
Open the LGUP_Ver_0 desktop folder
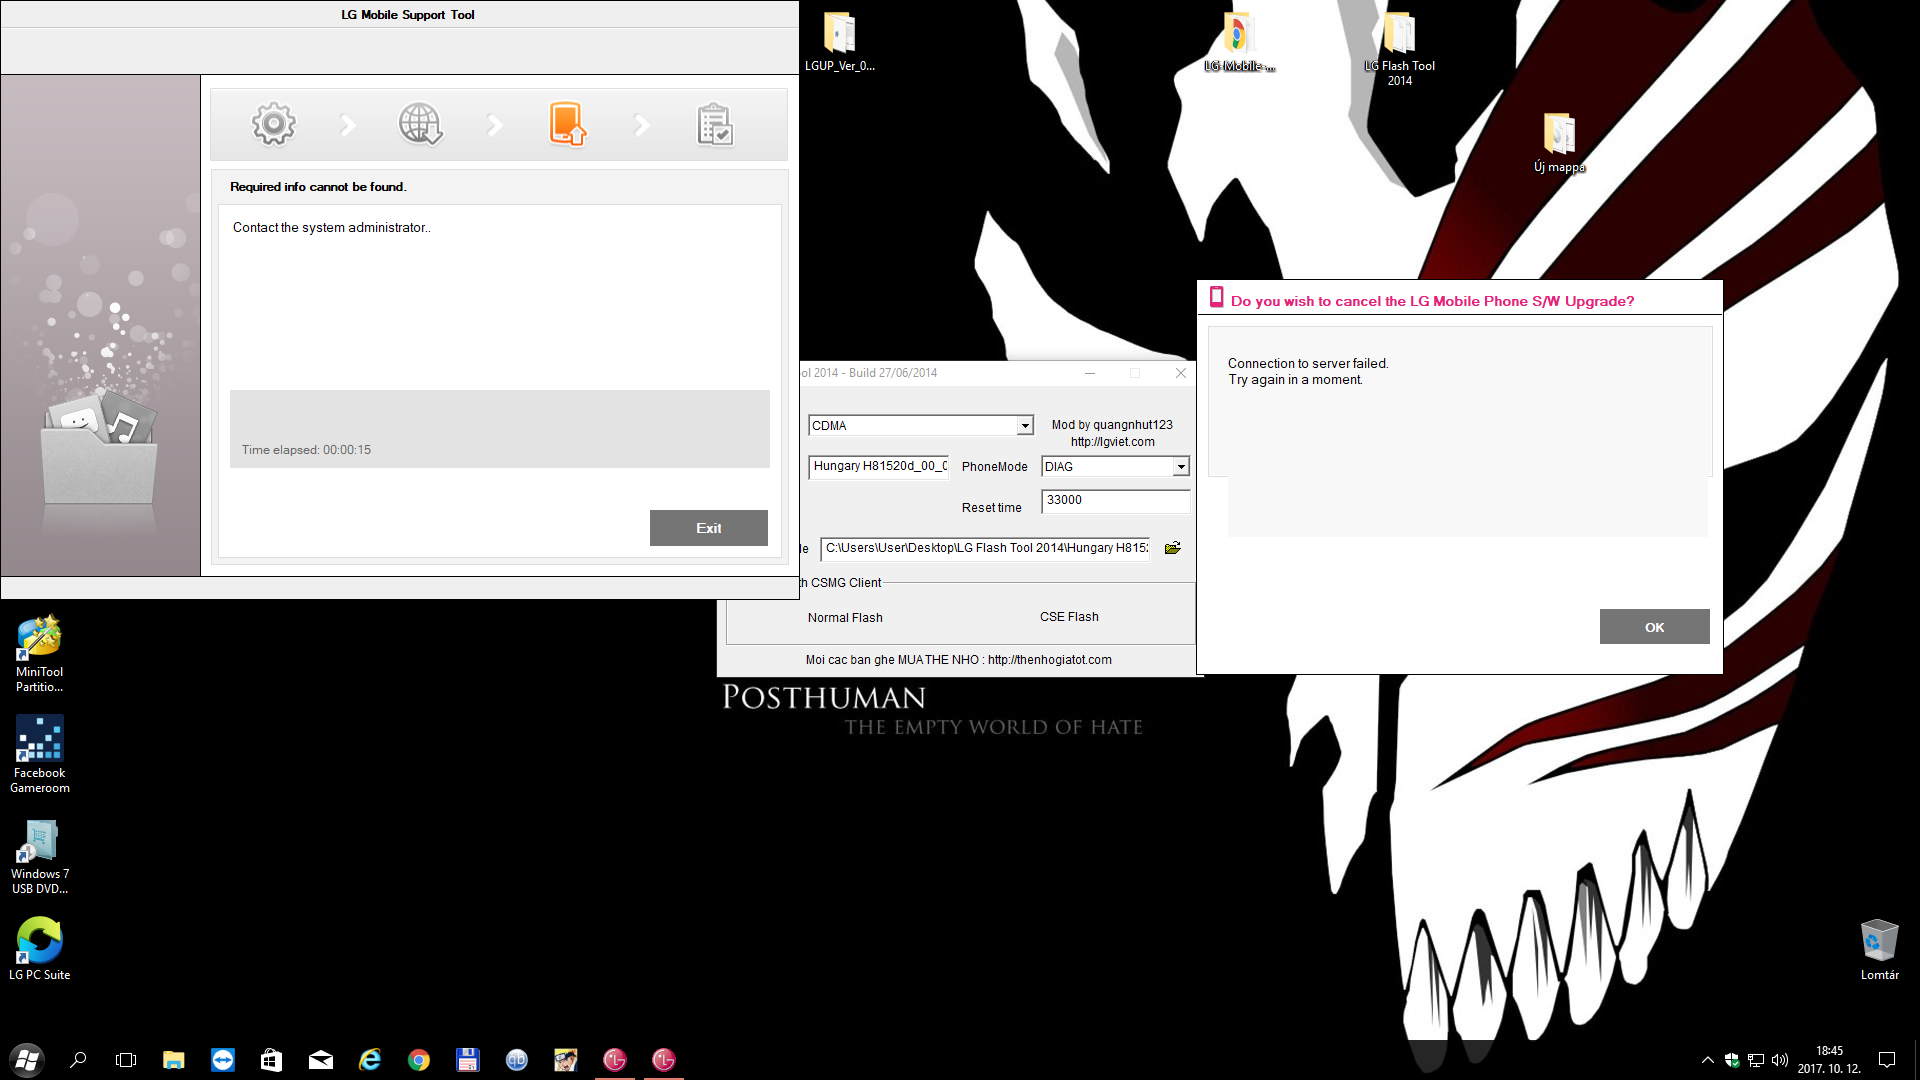pos(840,42)
